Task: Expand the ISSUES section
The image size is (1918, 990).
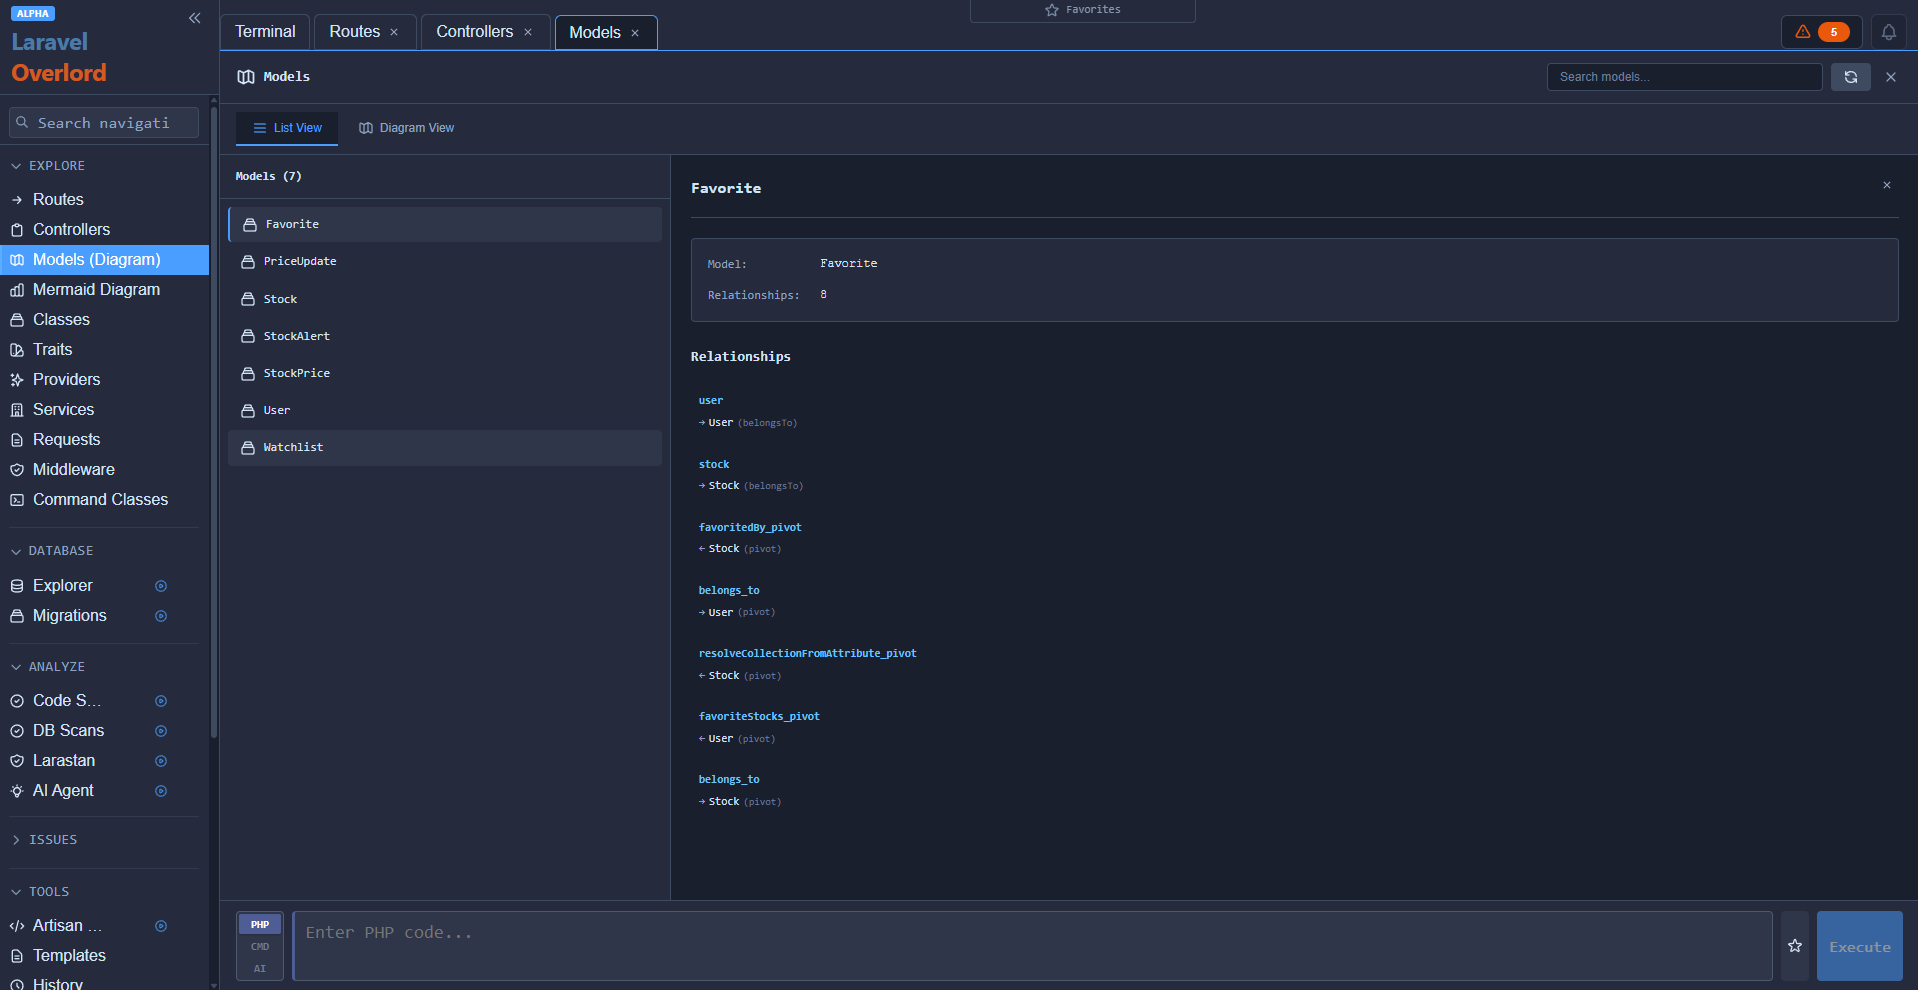Action: point(44,840)
